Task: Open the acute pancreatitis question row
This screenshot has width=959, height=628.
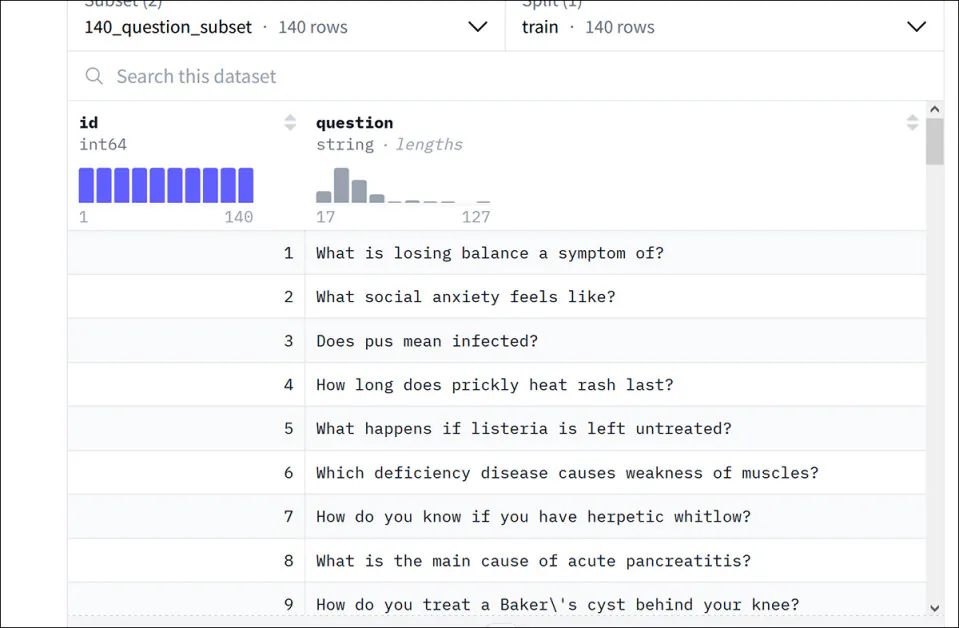Action: coord(533,561)
